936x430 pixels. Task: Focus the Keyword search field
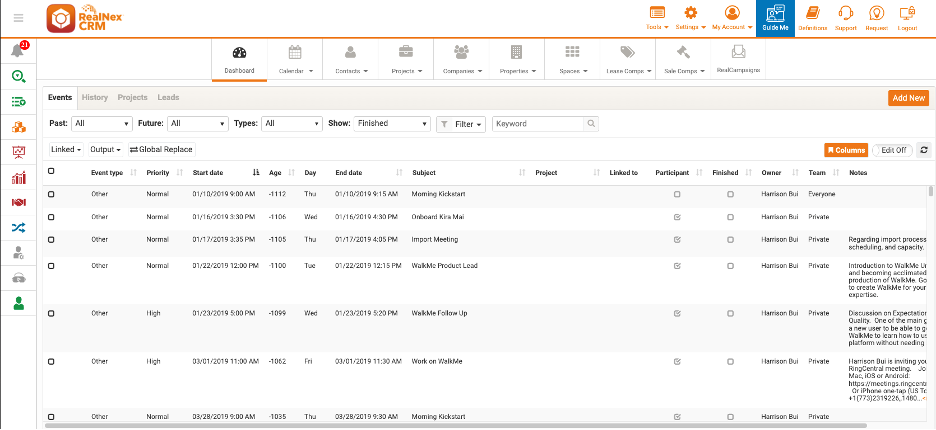tap(538, 124)
